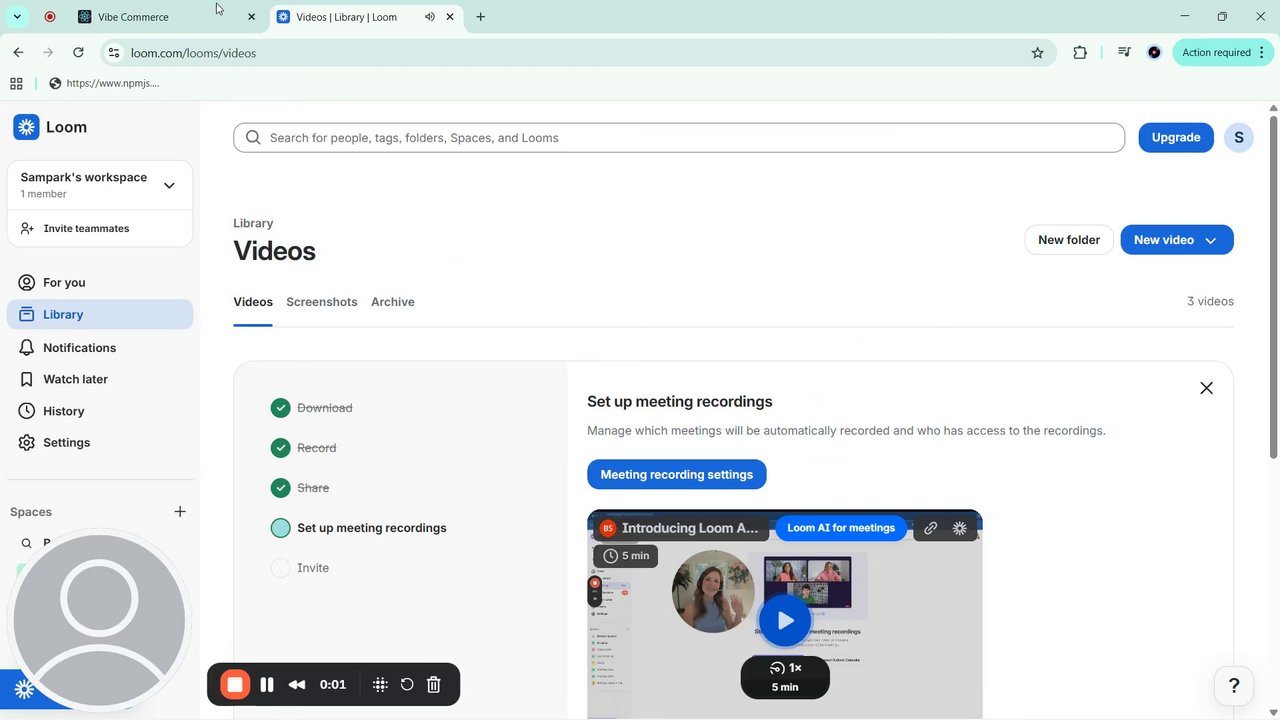Restart the recording
The width and height of the screenshot is (1280, 720).
coord(407,685)
